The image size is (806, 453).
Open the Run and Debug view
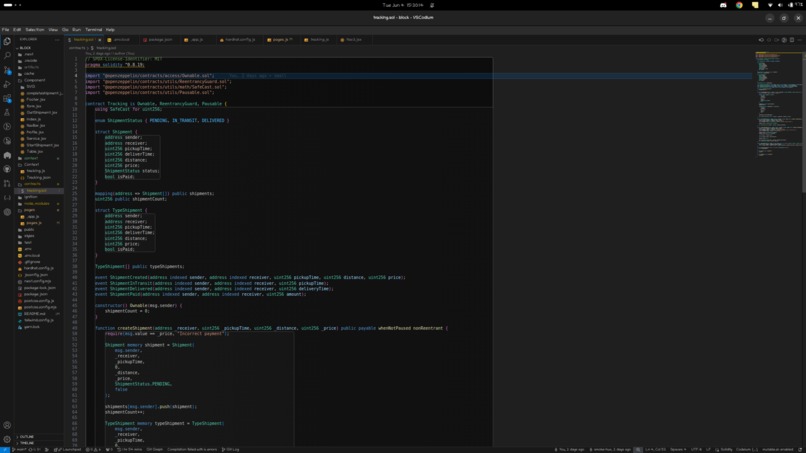point(7,84)
